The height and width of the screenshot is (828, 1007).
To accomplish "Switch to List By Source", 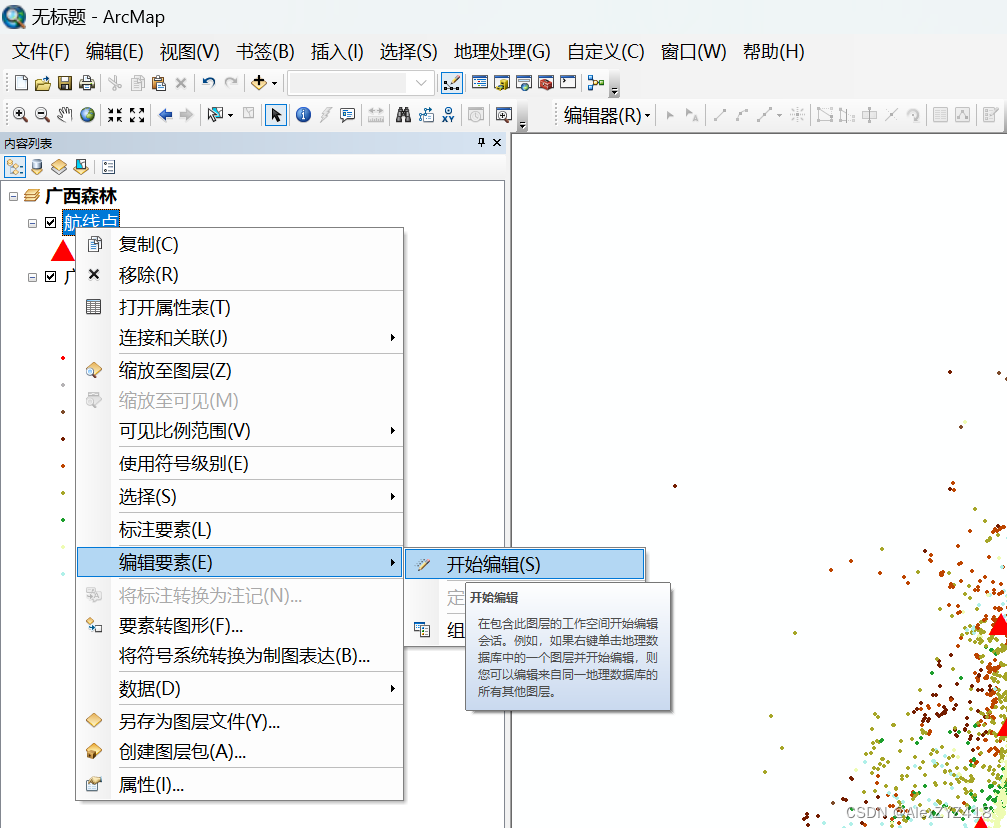I will click(x=37, y=167).
